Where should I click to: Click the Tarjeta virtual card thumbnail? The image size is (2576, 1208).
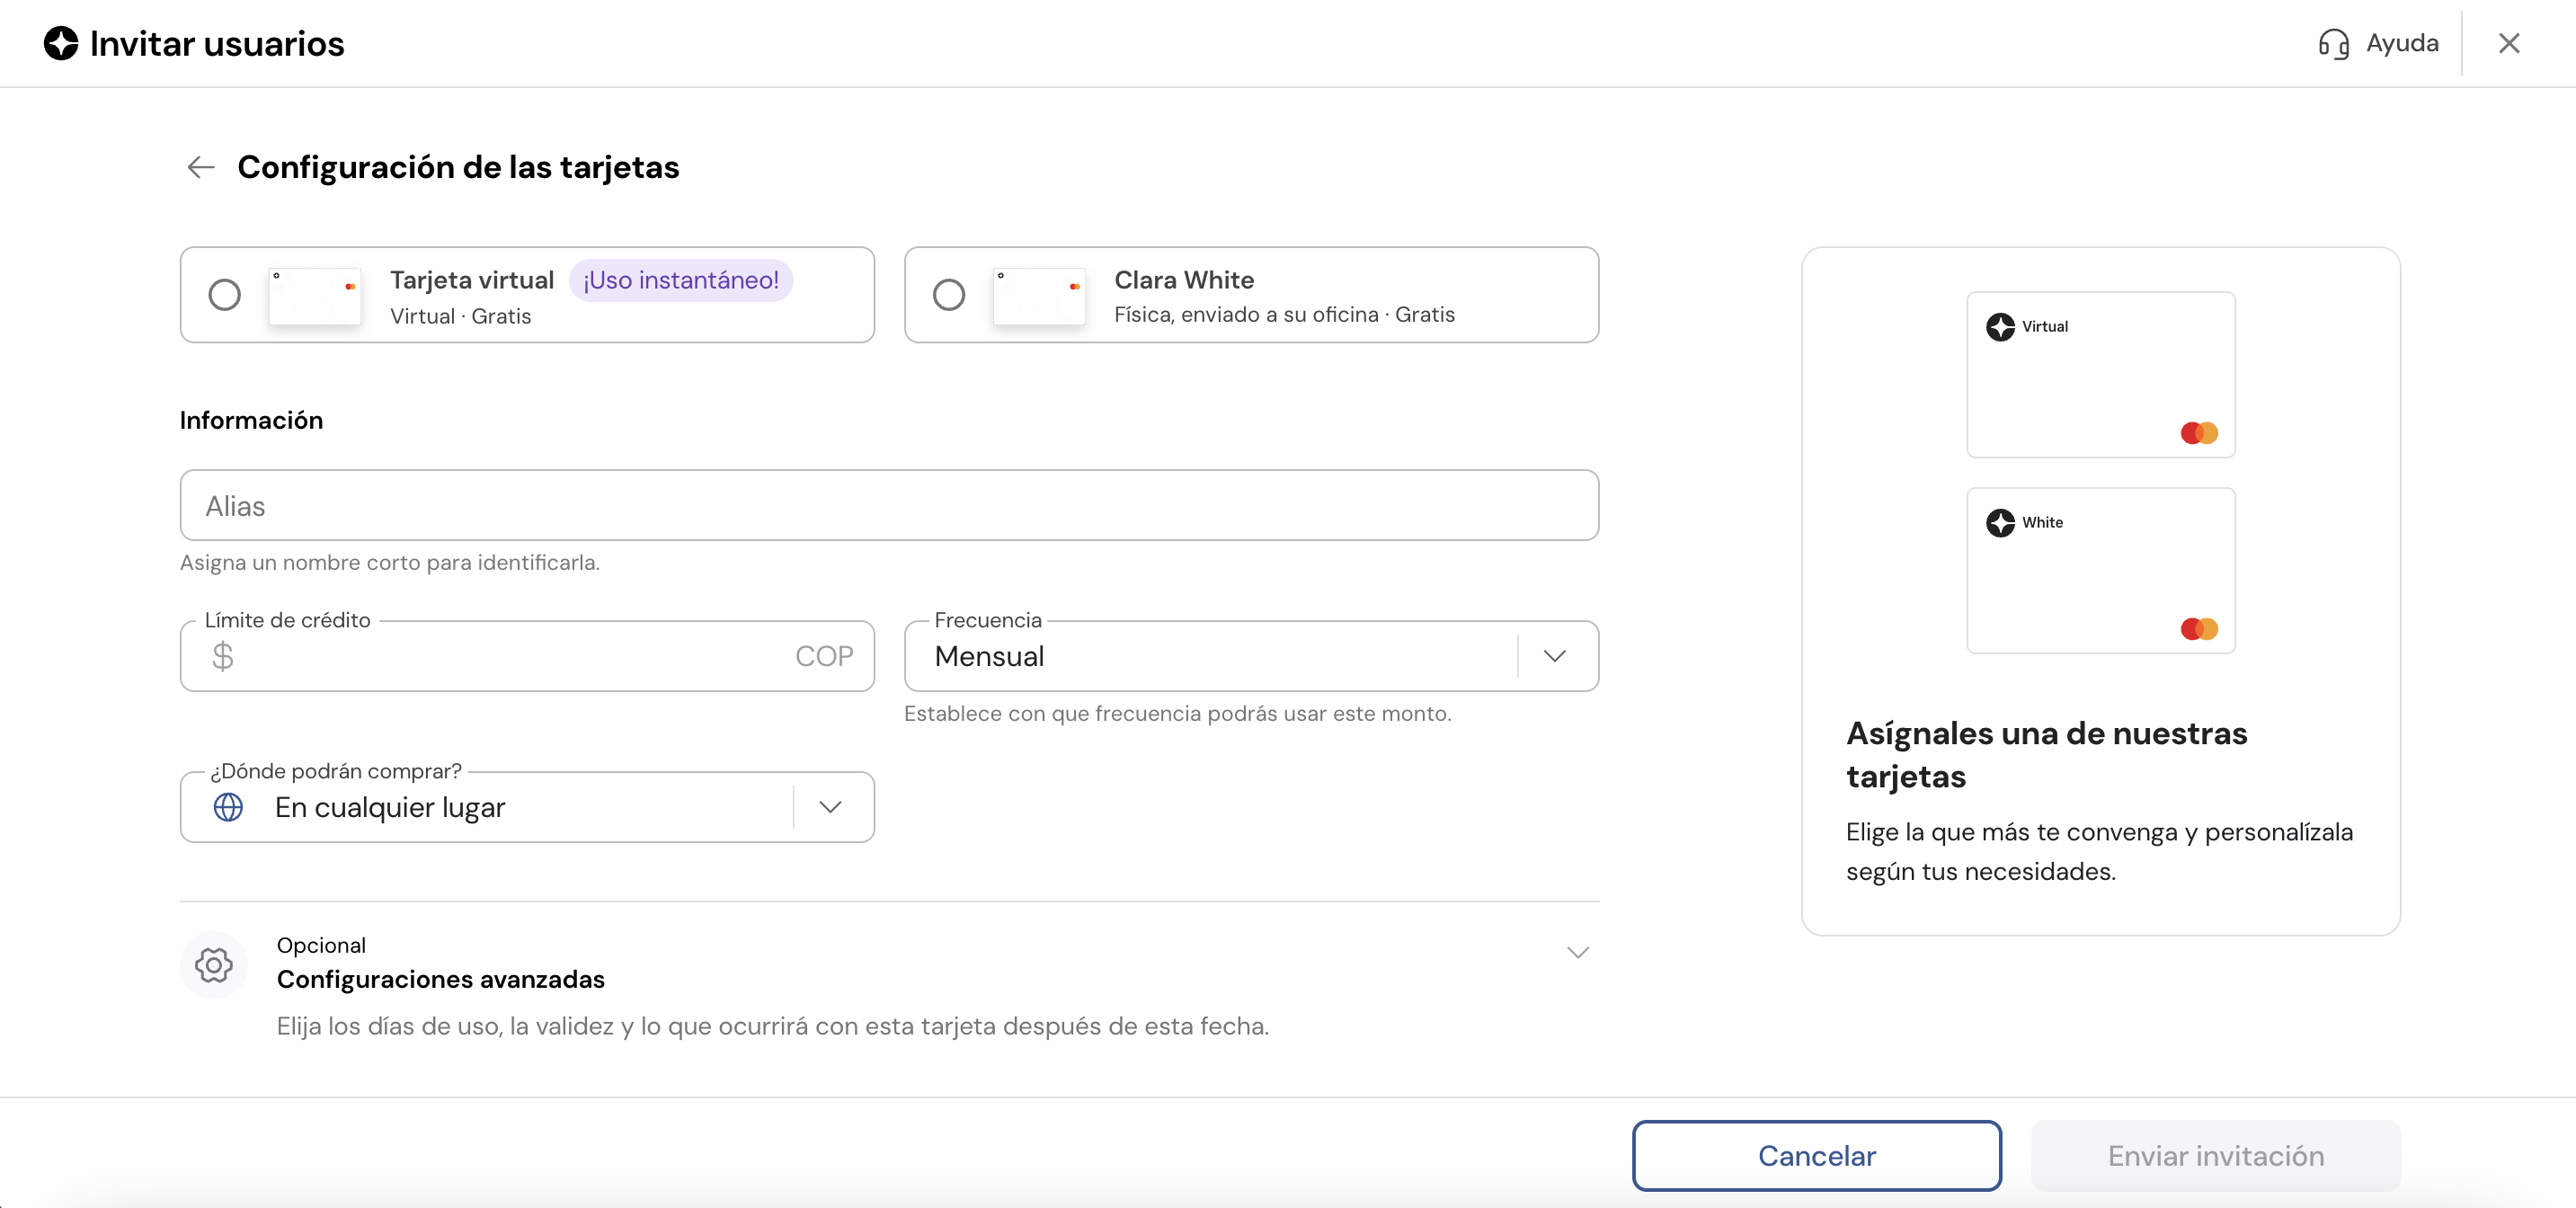point(315,295)
